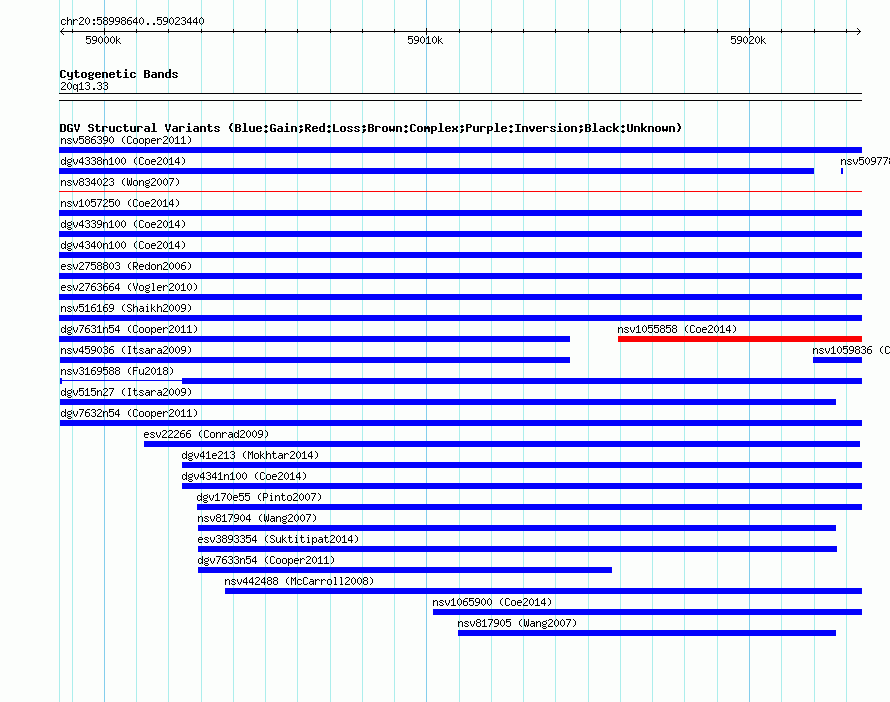The width and height of the screenshot is (890, 702).
Task: Click the nsv586390 (Cooper2011) variant label
Action: [126, 140]
